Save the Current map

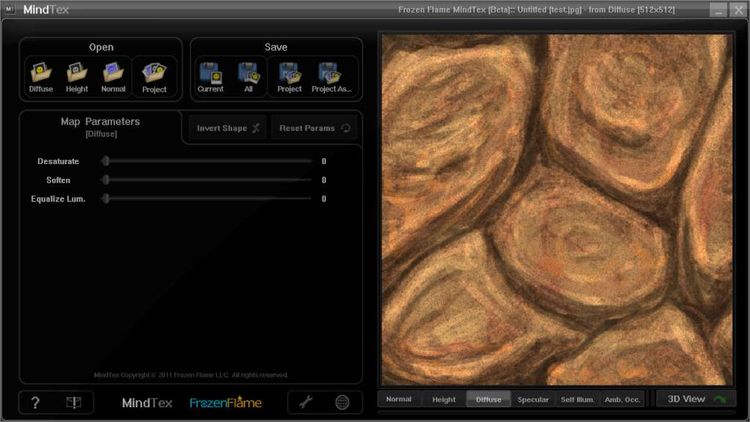210,77
